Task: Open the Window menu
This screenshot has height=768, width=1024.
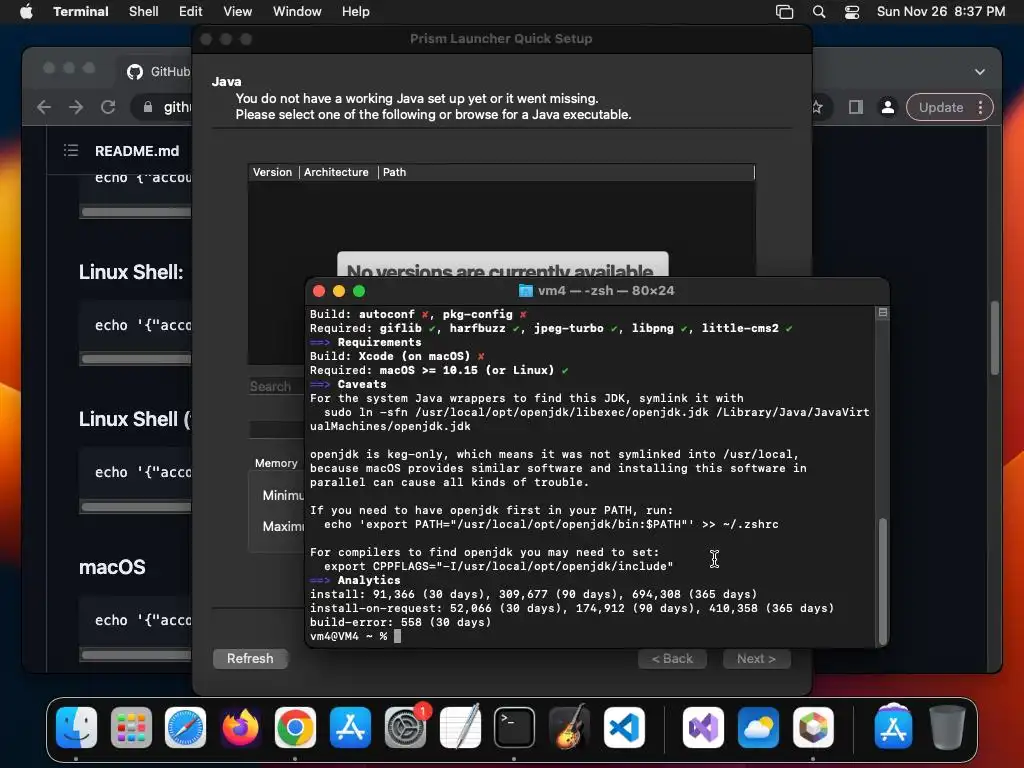Action: [x=296, y=11]
